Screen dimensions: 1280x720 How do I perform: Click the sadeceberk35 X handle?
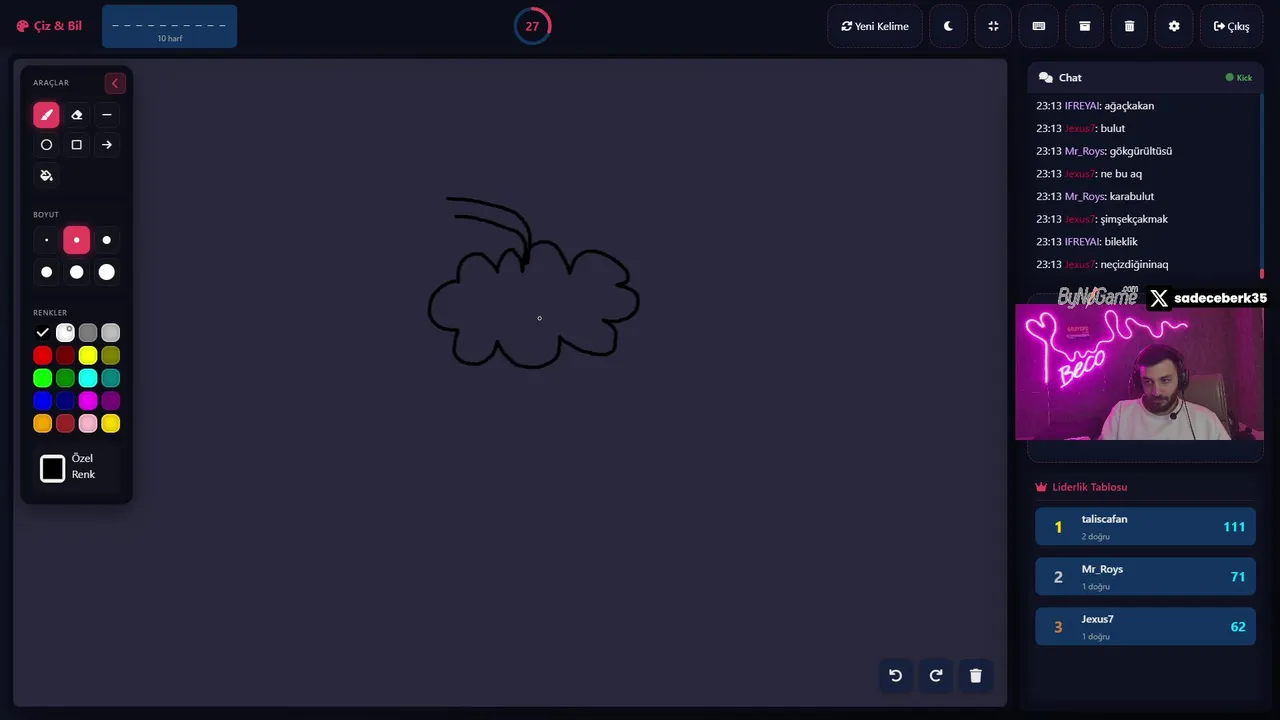(x=1208, y=298)
